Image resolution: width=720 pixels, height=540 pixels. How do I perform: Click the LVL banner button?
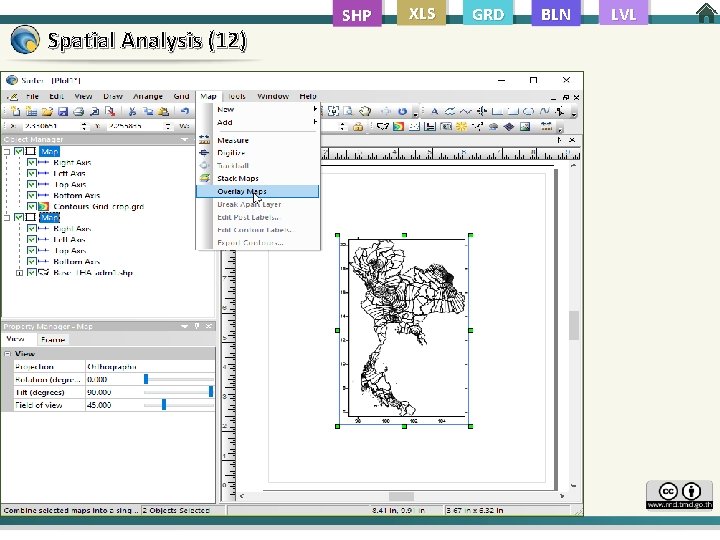pos(624,14)
